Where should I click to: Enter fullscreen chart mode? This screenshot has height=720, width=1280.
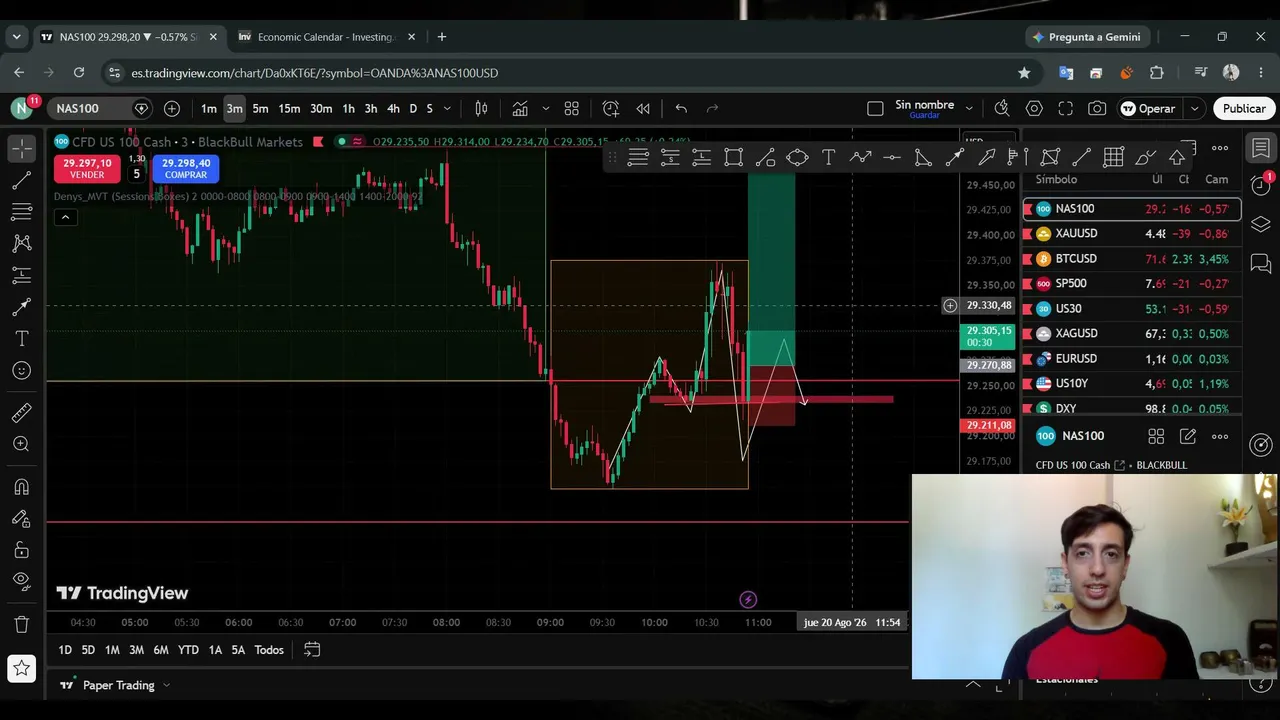(x=1066, y=108)
